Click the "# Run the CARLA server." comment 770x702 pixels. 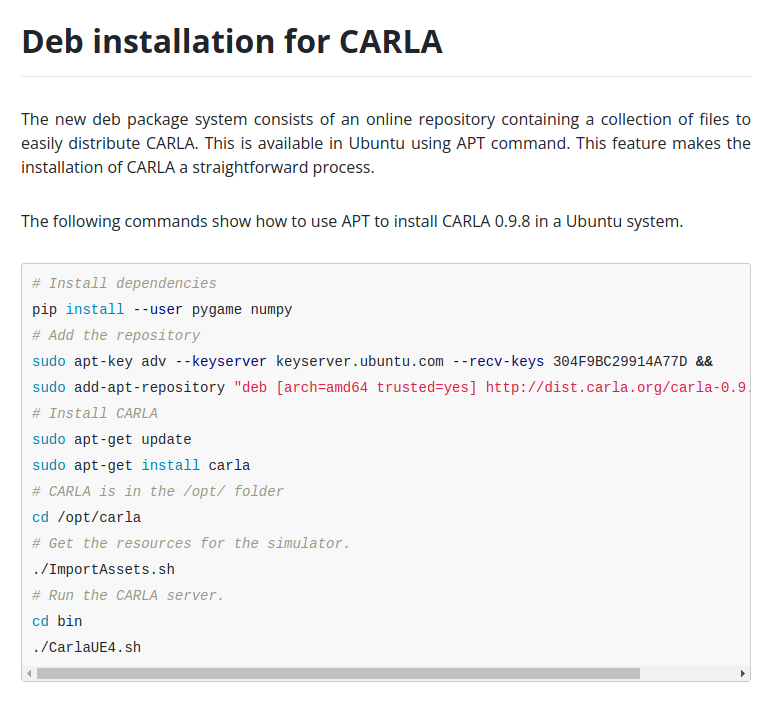click(128, 595)
